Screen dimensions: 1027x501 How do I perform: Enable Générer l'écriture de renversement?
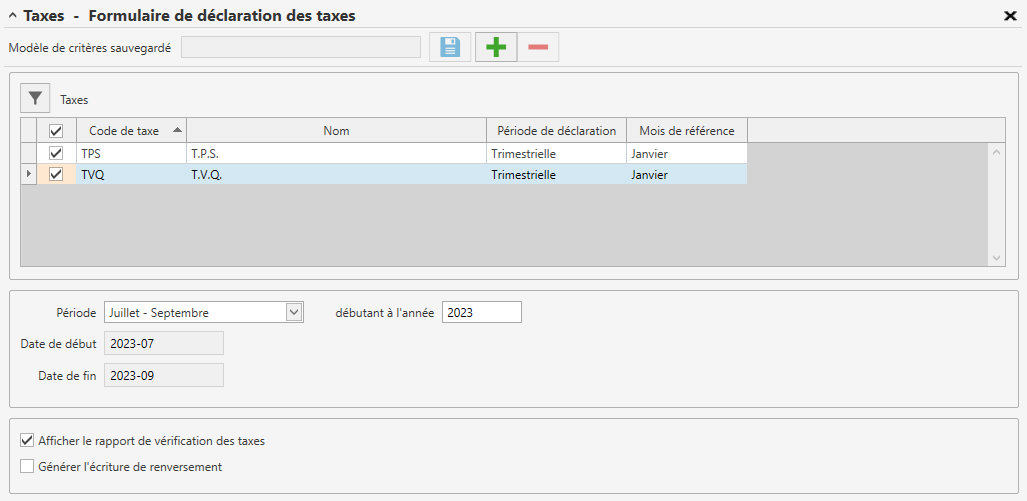click(x=27, y=467)
